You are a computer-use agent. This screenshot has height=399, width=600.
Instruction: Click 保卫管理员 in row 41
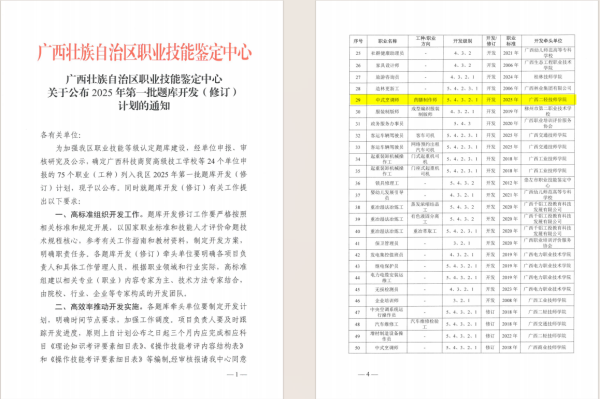[387, 243]
